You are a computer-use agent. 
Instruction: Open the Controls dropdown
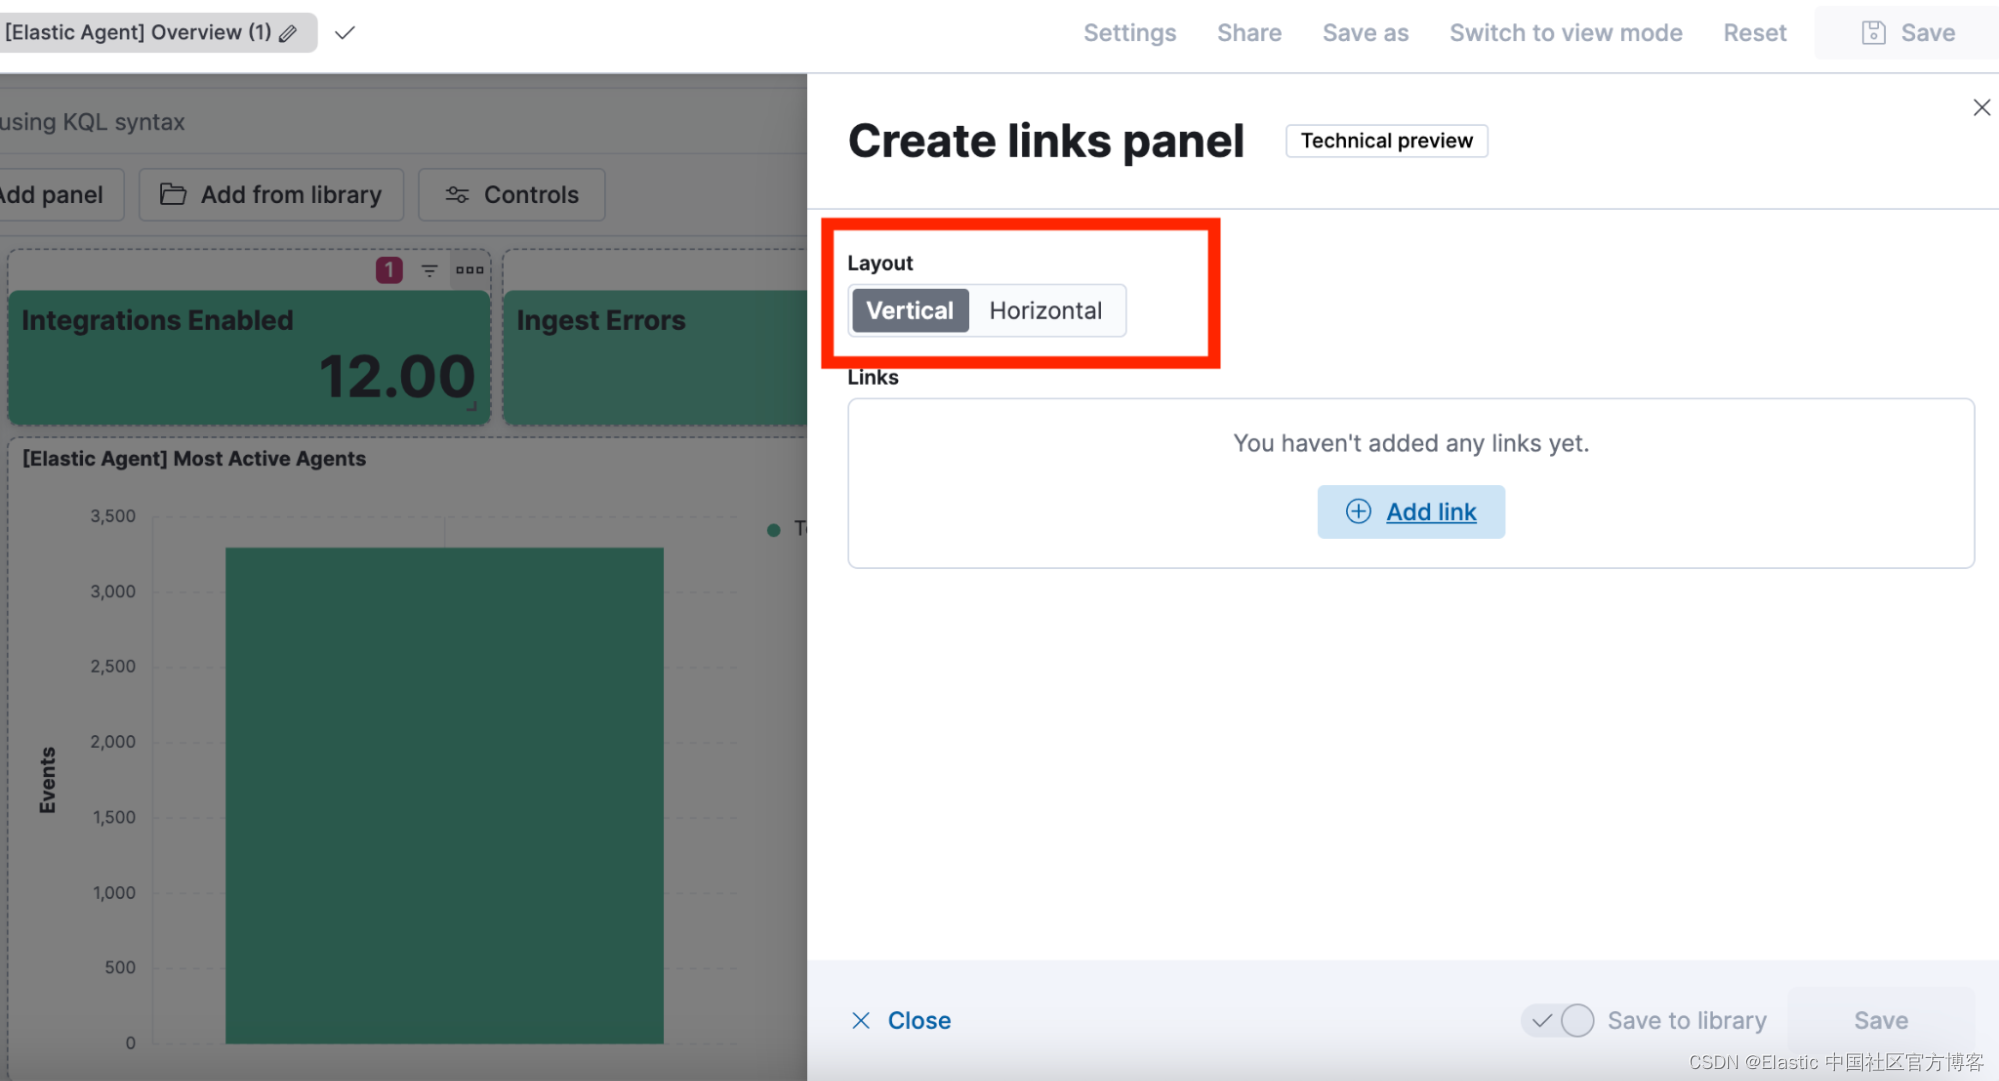point(512,195)
